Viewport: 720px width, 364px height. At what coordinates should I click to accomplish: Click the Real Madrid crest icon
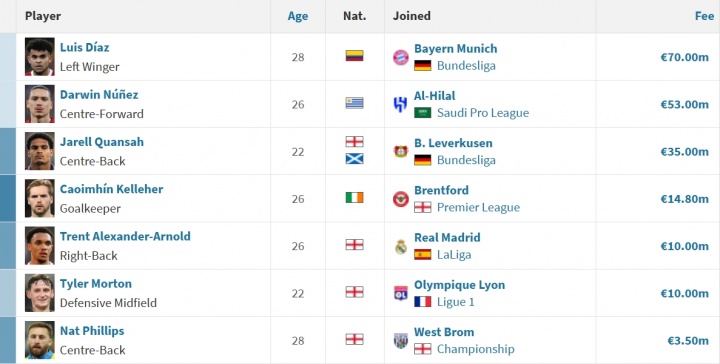[x=400, y=246]
